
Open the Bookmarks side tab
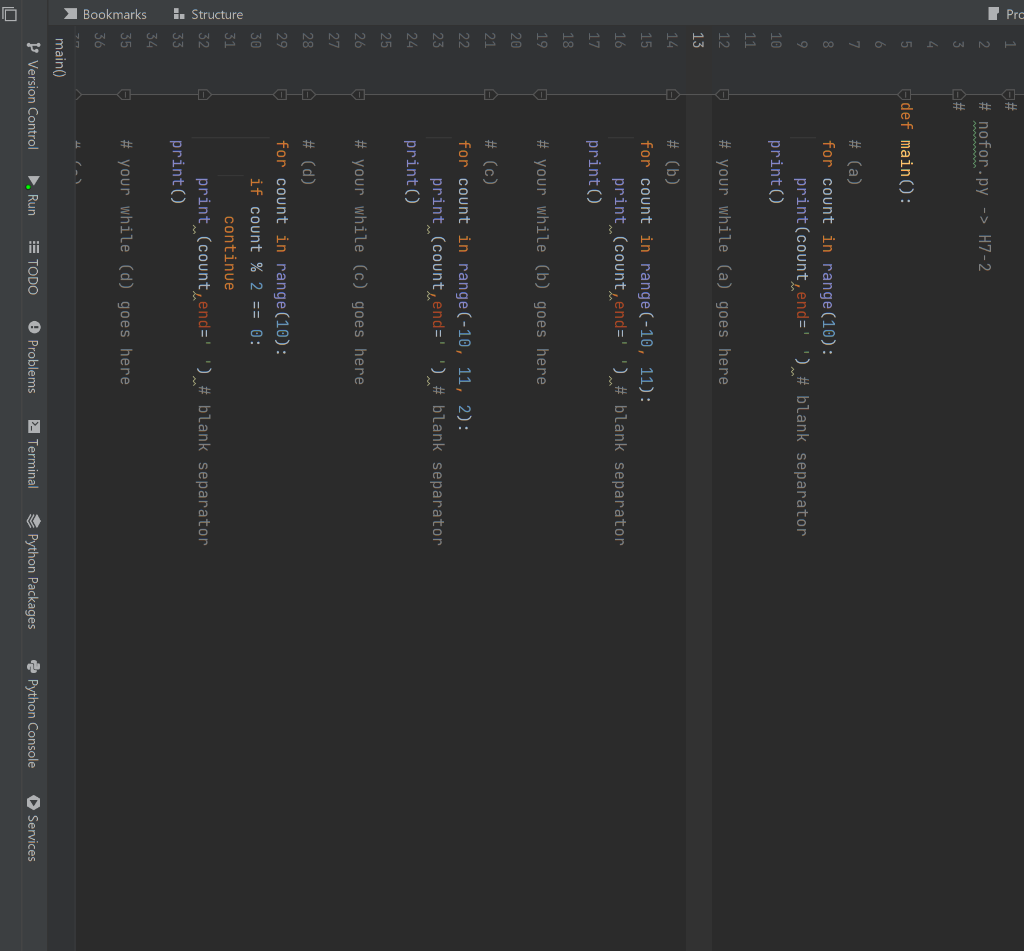pos(105,14)
